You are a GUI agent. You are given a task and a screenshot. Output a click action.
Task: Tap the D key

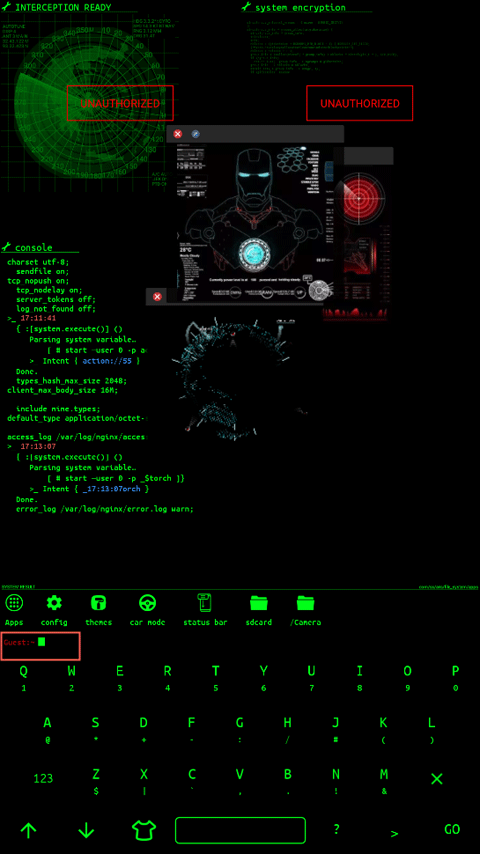click(143, 723)
